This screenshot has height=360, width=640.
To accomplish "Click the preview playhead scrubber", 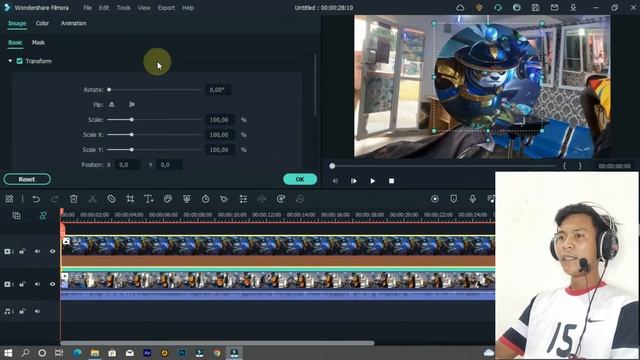I will pos(332,166).
